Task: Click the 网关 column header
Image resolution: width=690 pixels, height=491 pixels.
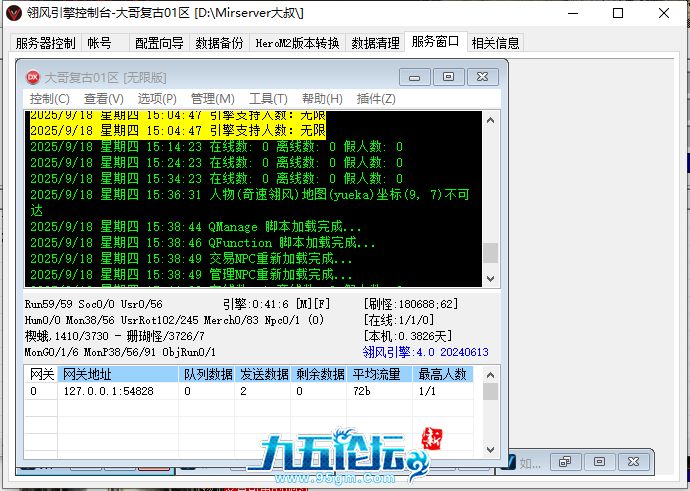Action: pyautogui.click(x=41, y=374)
